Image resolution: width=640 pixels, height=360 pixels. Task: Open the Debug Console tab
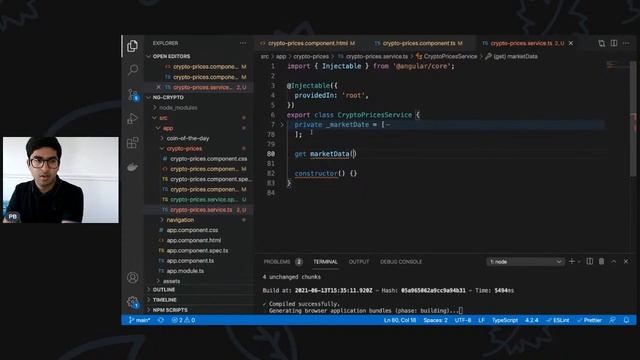click(x=401, y=262)
